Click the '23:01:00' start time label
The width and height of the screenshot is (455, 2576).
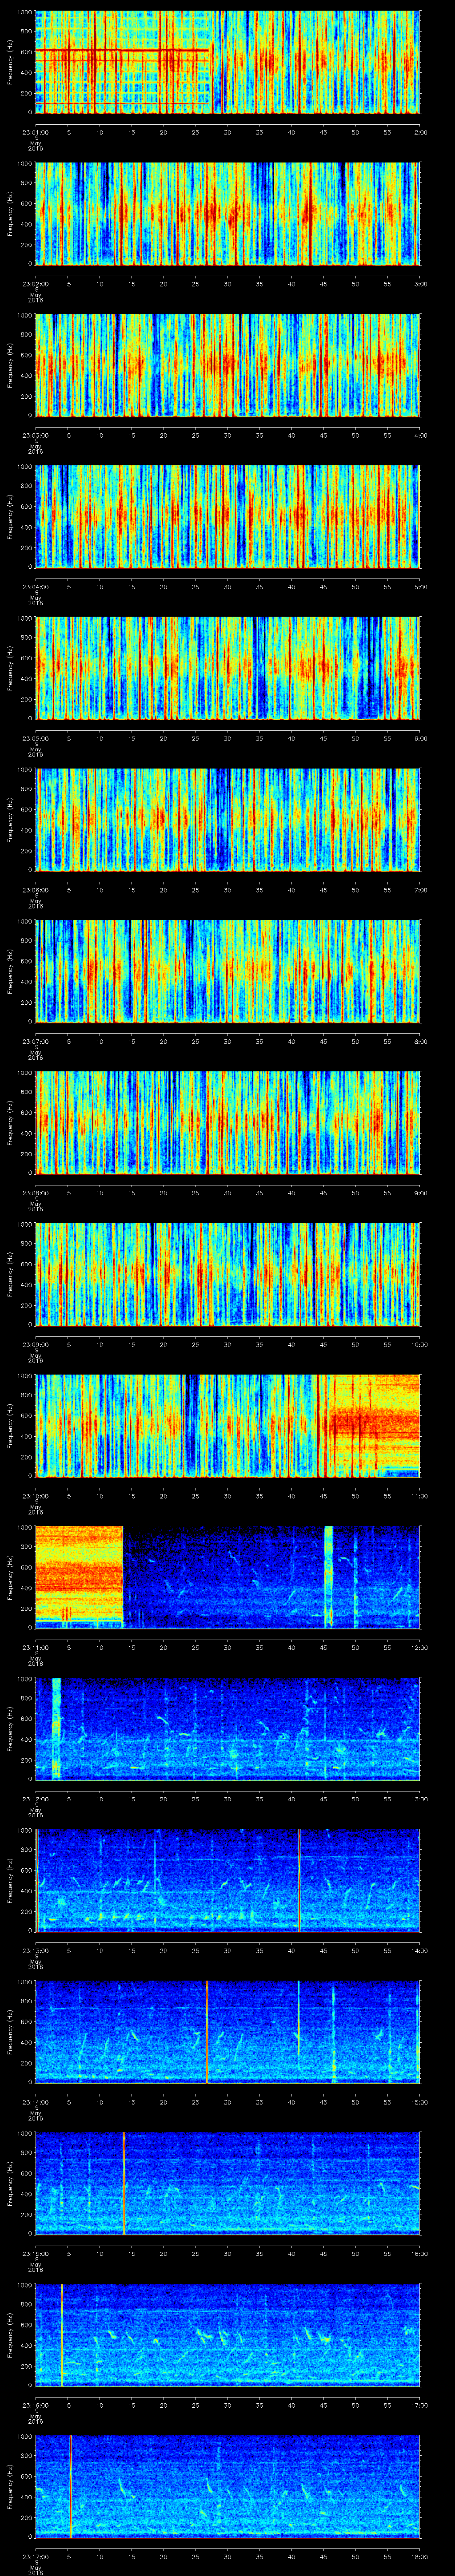point(36,132)
